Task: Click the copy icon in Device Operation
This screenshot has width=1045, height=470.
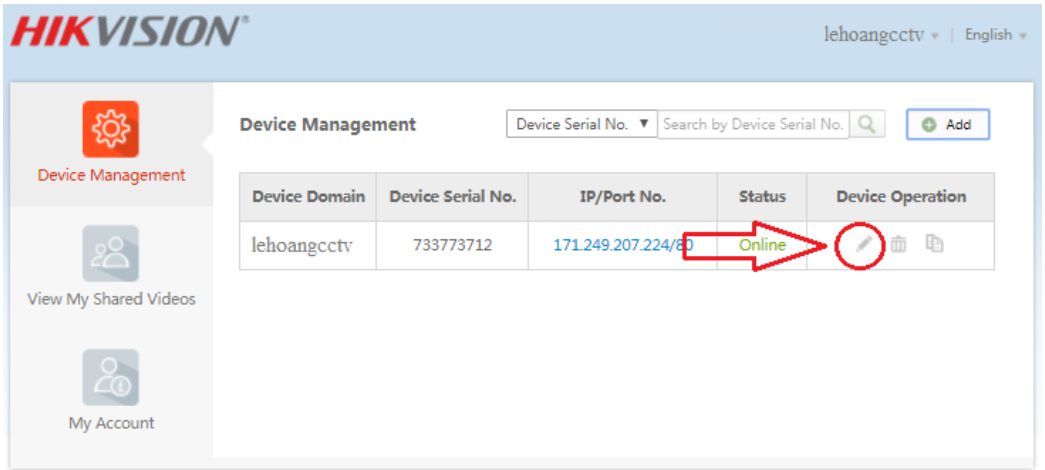Action: pos(934,244)
